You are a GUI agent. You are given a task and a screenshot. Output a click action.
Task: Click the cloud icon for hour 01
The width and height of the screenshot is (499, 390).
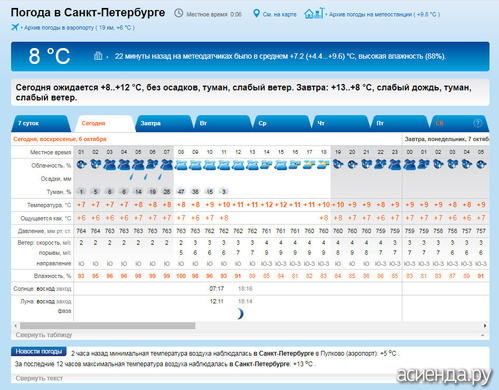click(x=81, y=164)
